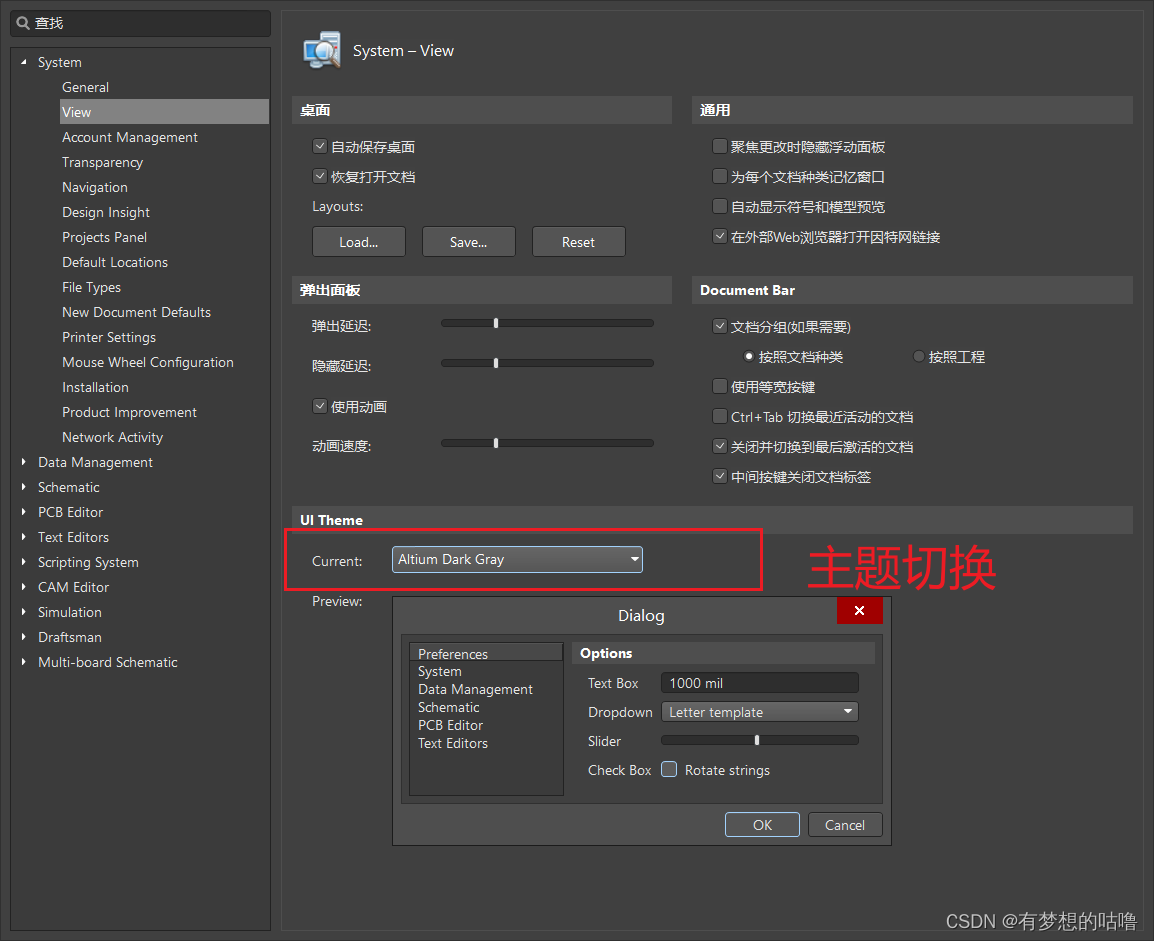Open New Document Defaults page
The image size is (1154, 941).
pyautogui.click(x=136, y=312)
